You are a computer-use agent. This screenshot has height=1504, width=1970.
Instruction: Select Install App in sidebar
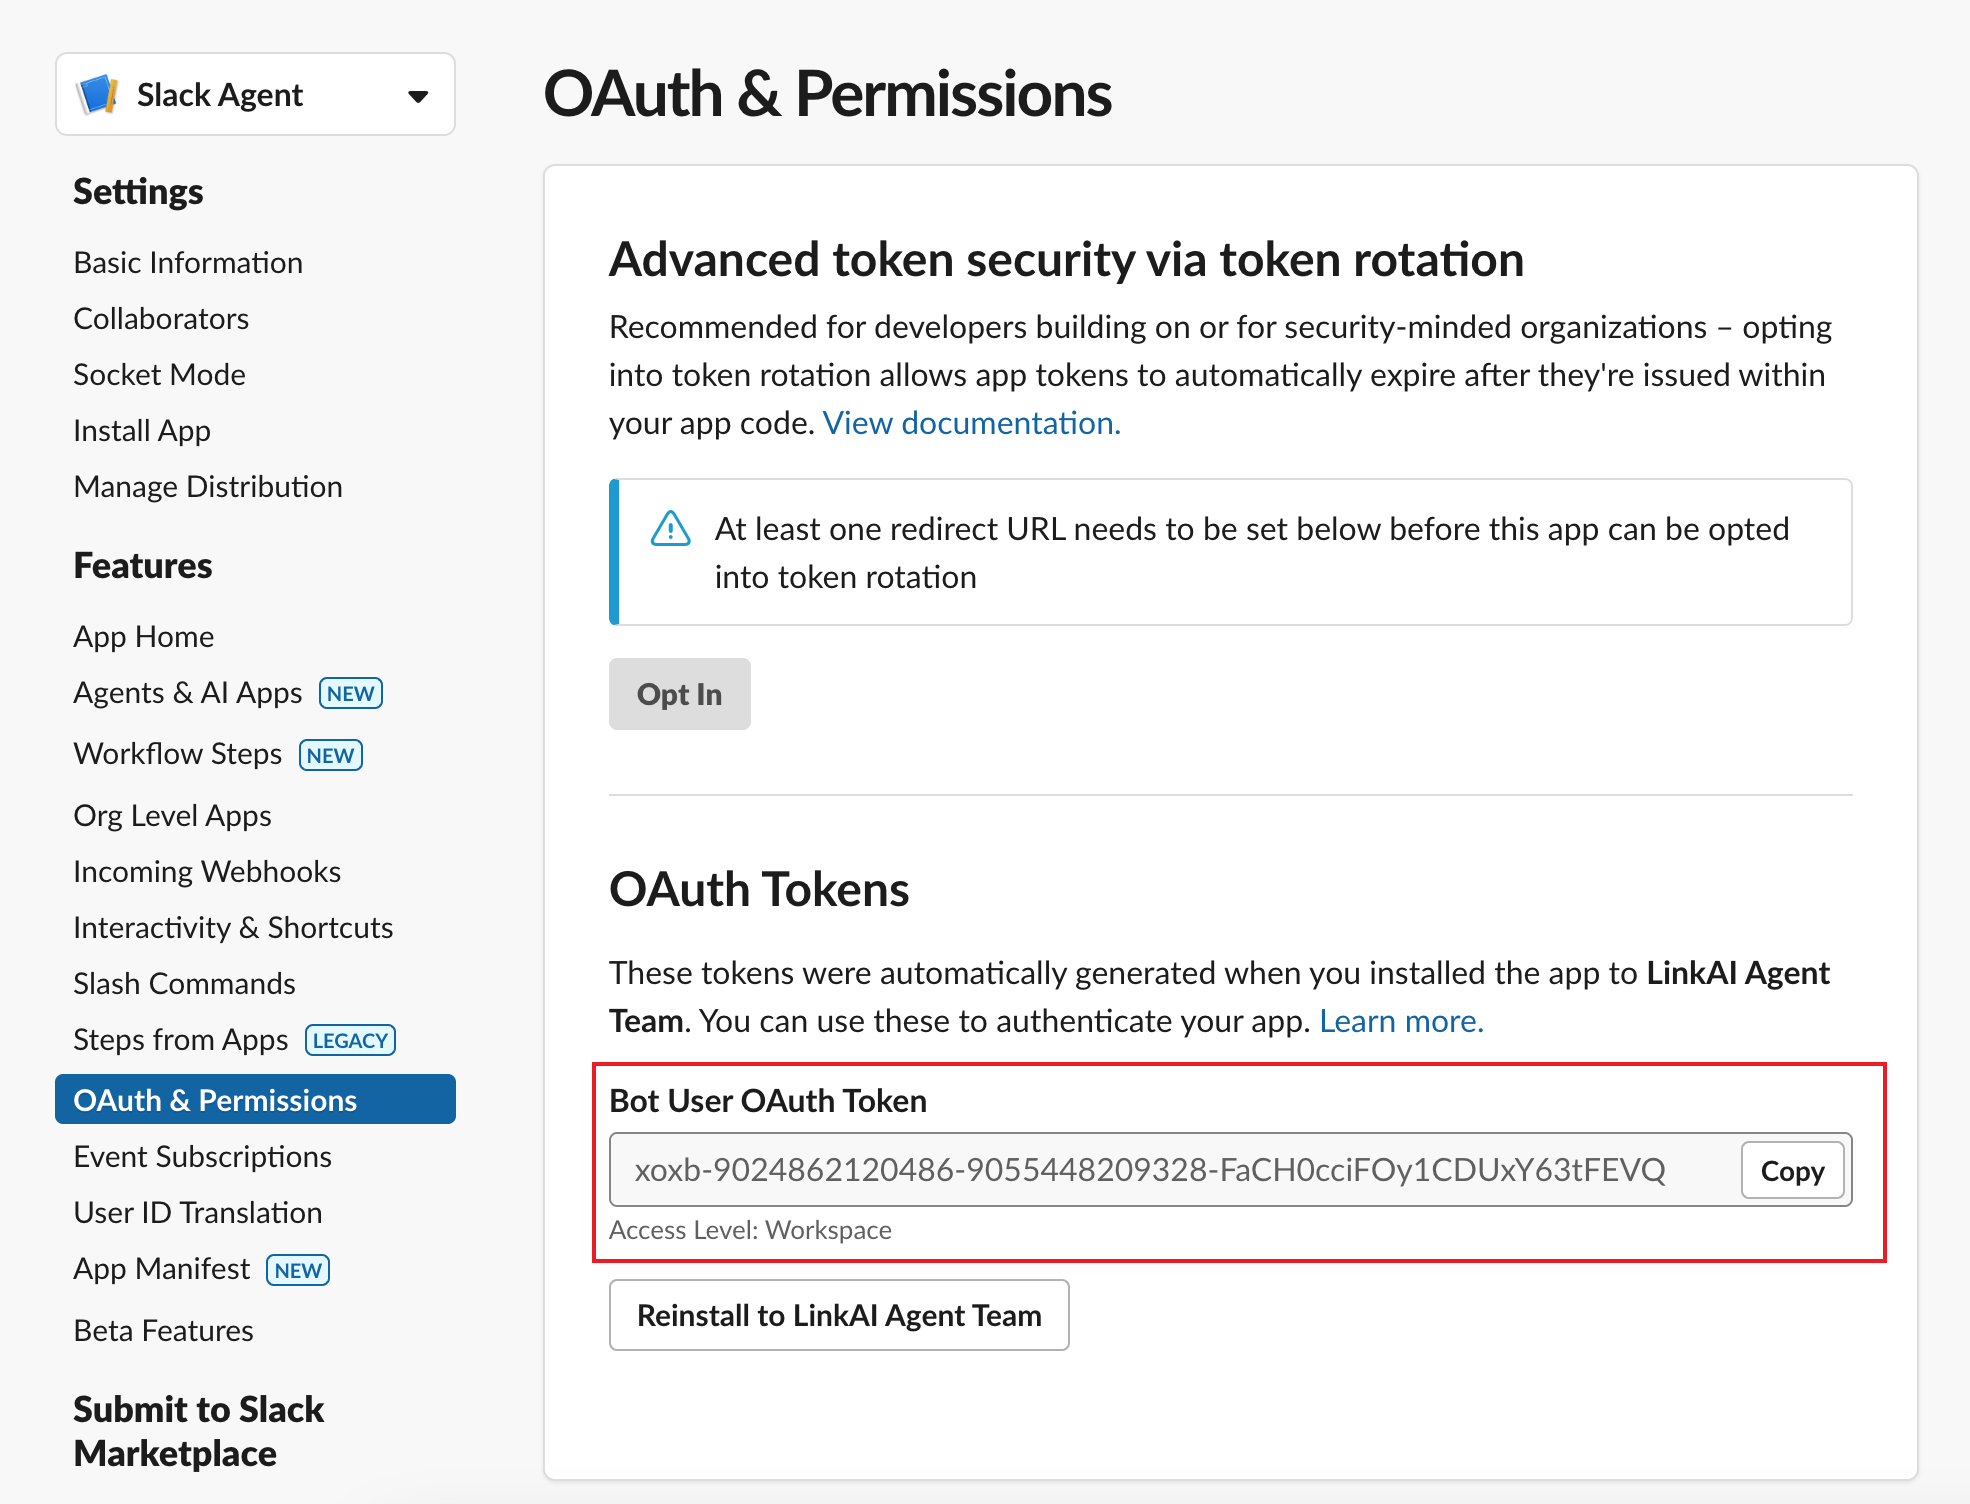point(142,430)
